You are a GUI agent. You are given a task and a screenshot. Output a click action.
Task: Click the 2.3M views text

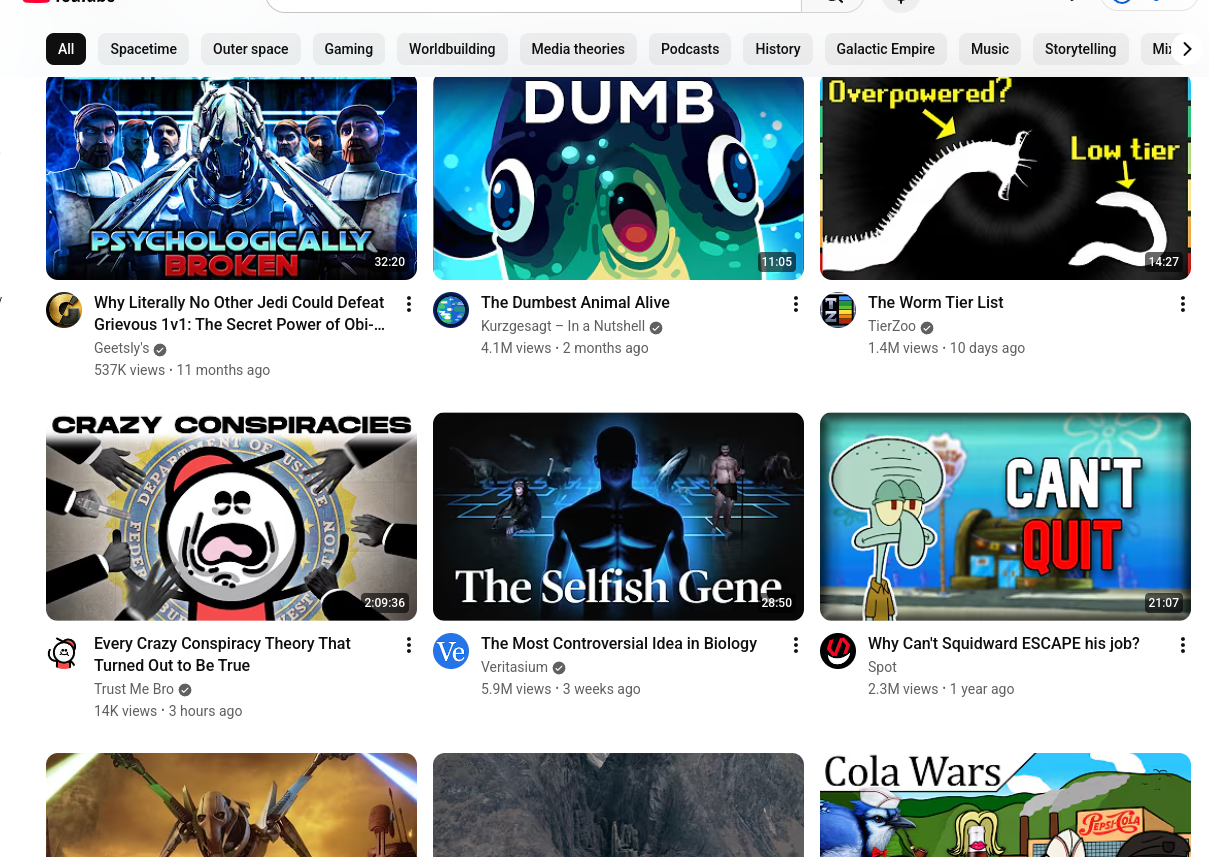(903, 689)
